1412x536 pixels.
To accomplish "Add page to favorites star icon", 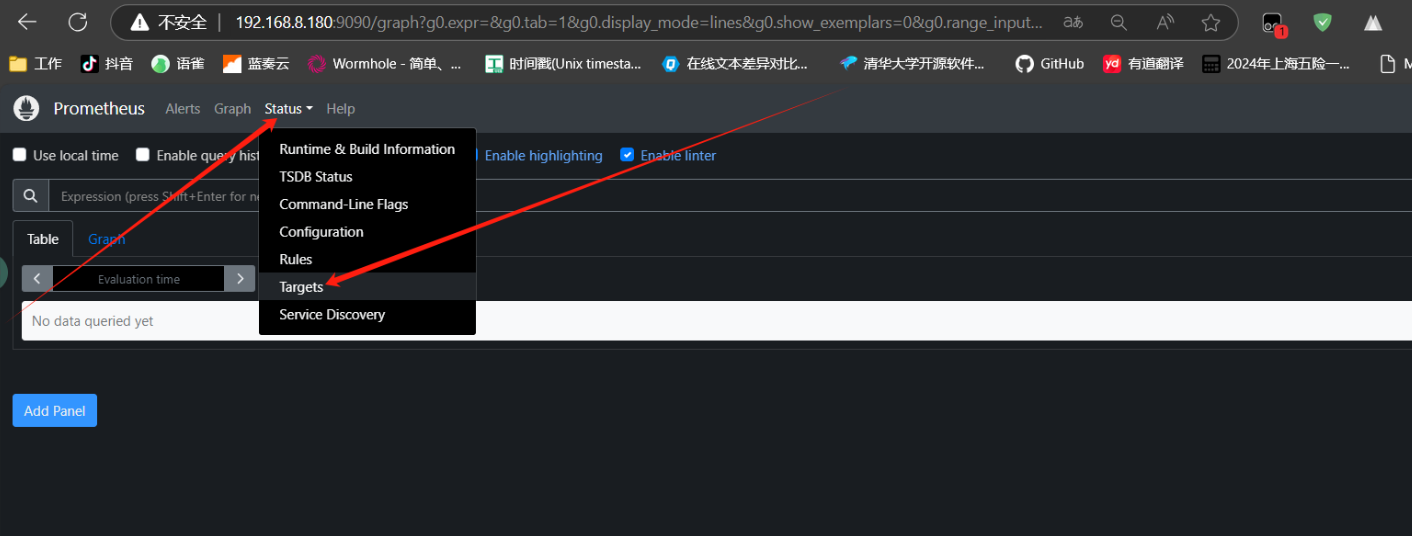I will tap(1211, 22).
